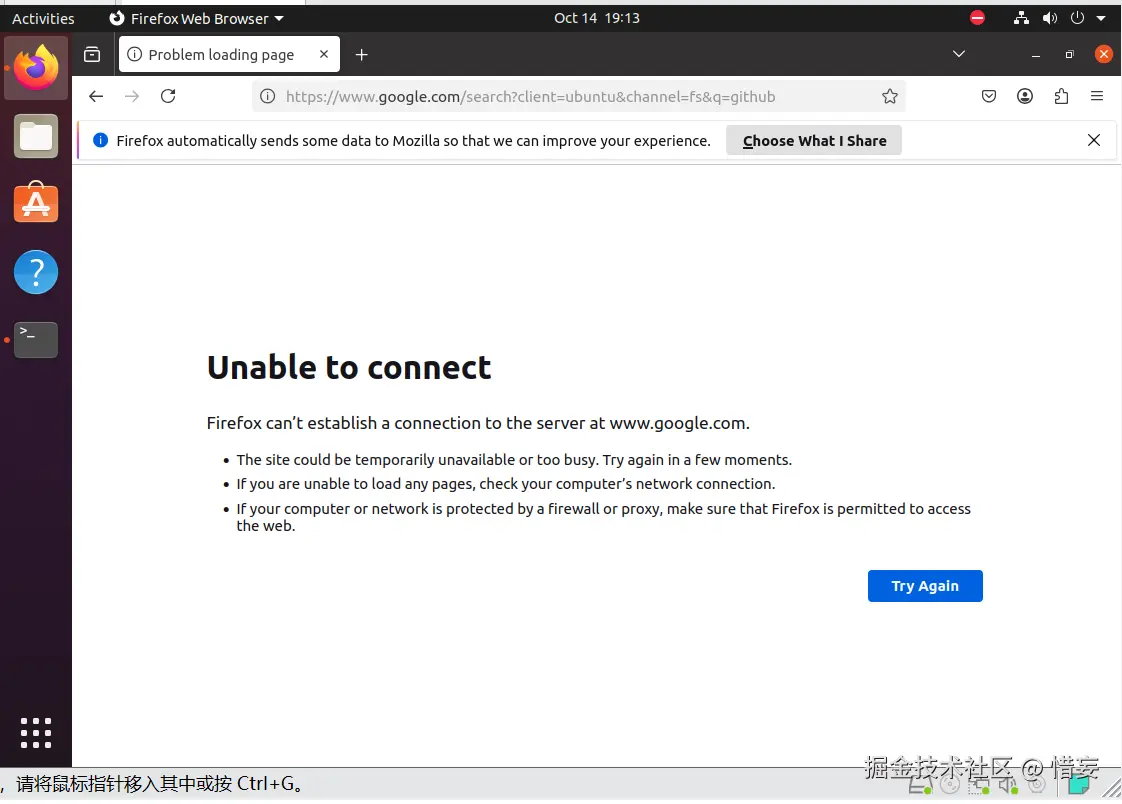1122x804 pixels.
Task: Open a new tab with plus button
Action: coord(361,54)
